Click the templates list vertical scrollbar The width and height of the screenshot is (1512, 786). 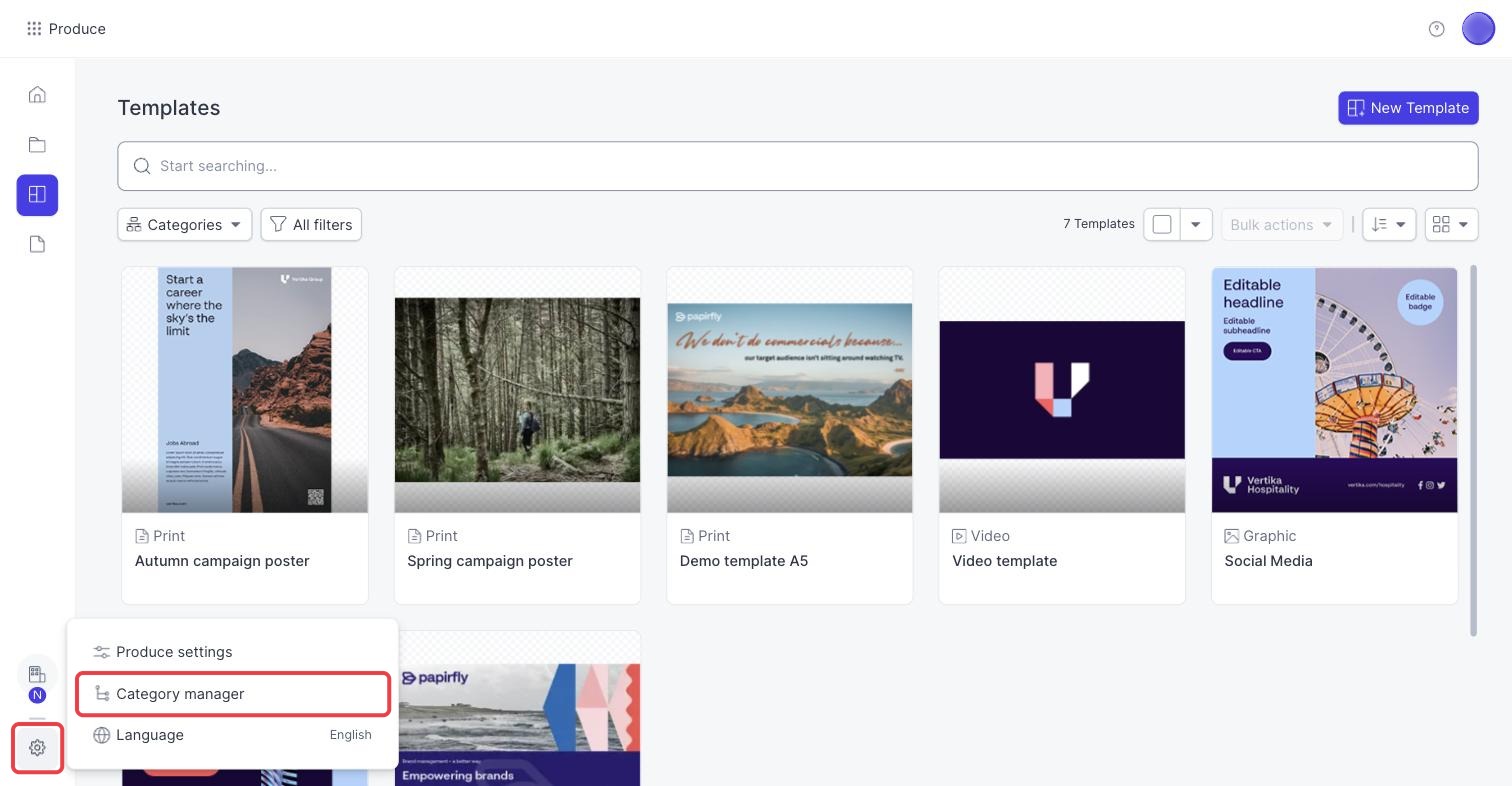[1473, 450]
